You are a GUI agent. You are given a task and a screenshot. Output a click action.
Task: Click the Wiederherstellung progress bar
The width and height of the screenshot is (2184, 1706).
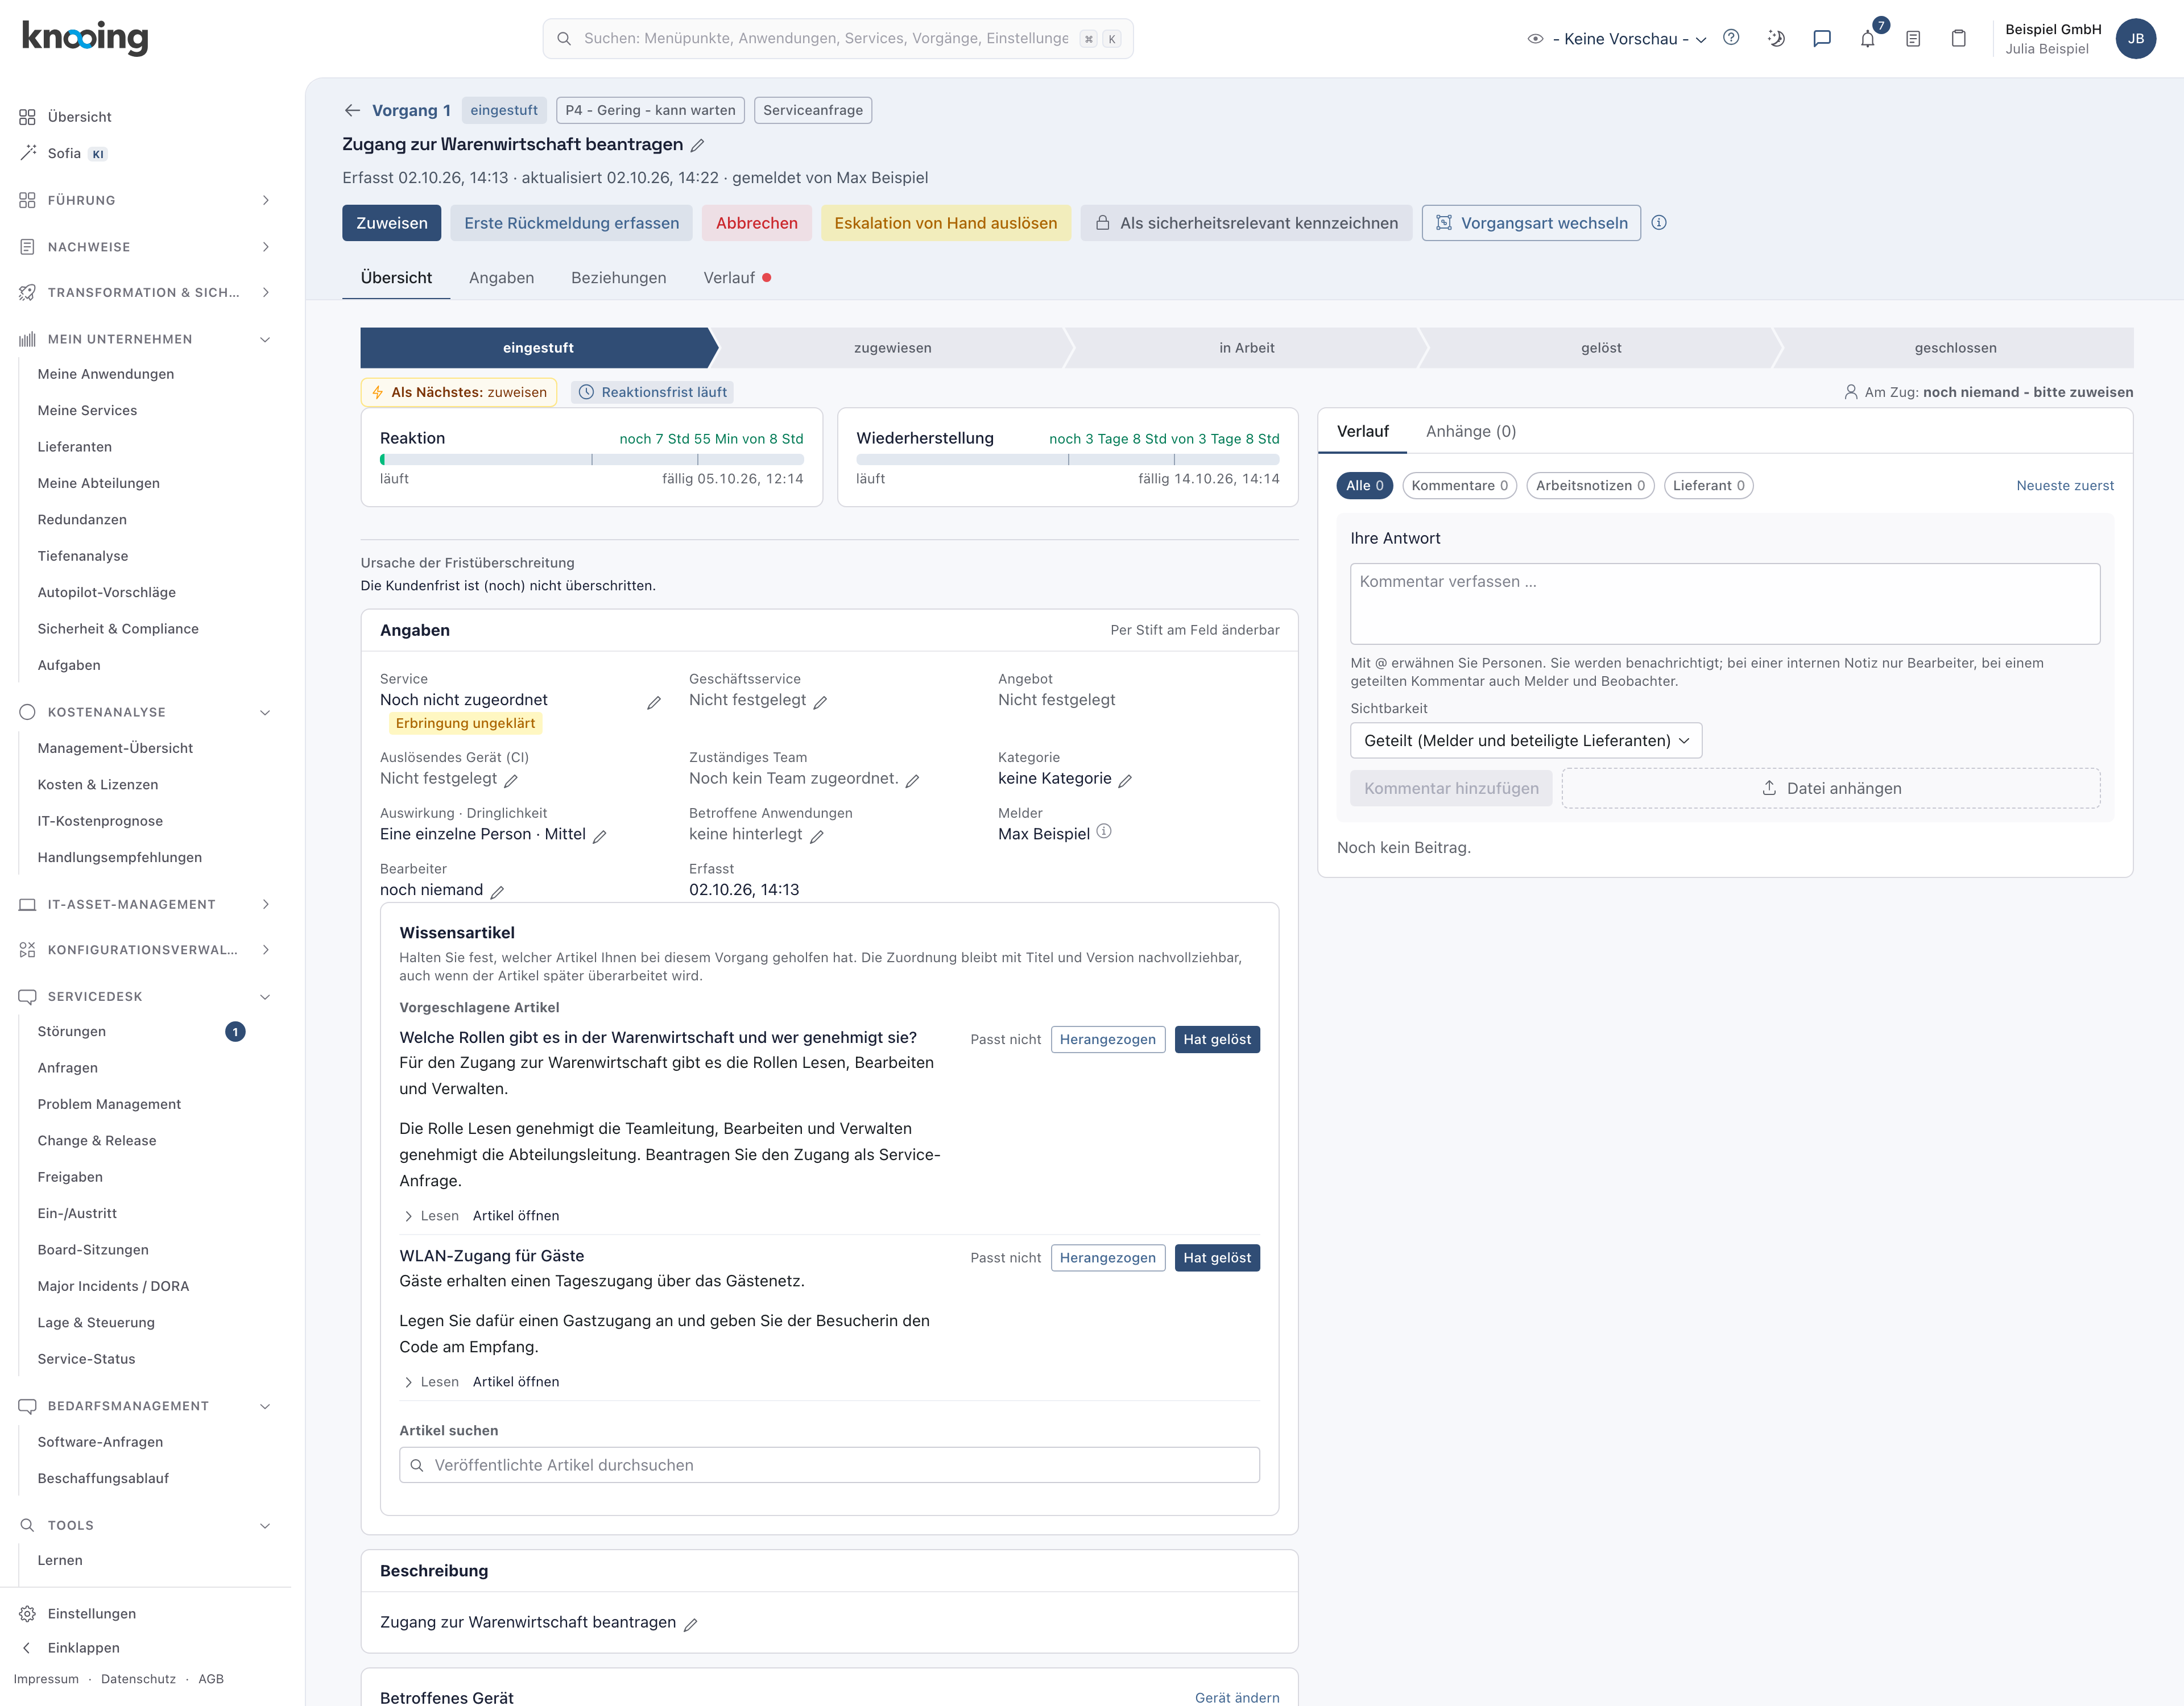click(x=1067, y=460)
